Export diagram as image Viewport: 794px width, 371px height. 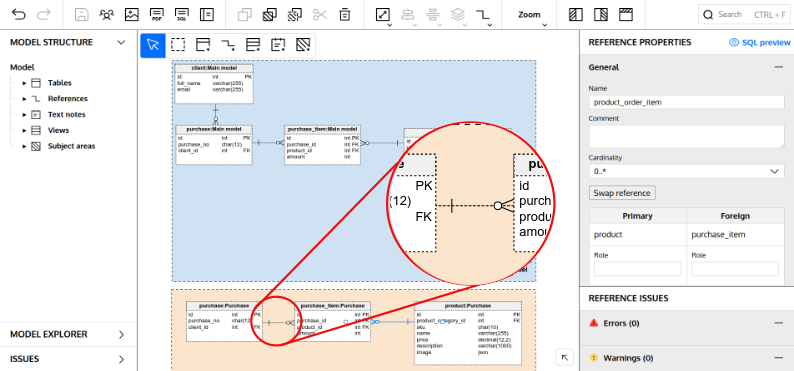click(132, 15)
